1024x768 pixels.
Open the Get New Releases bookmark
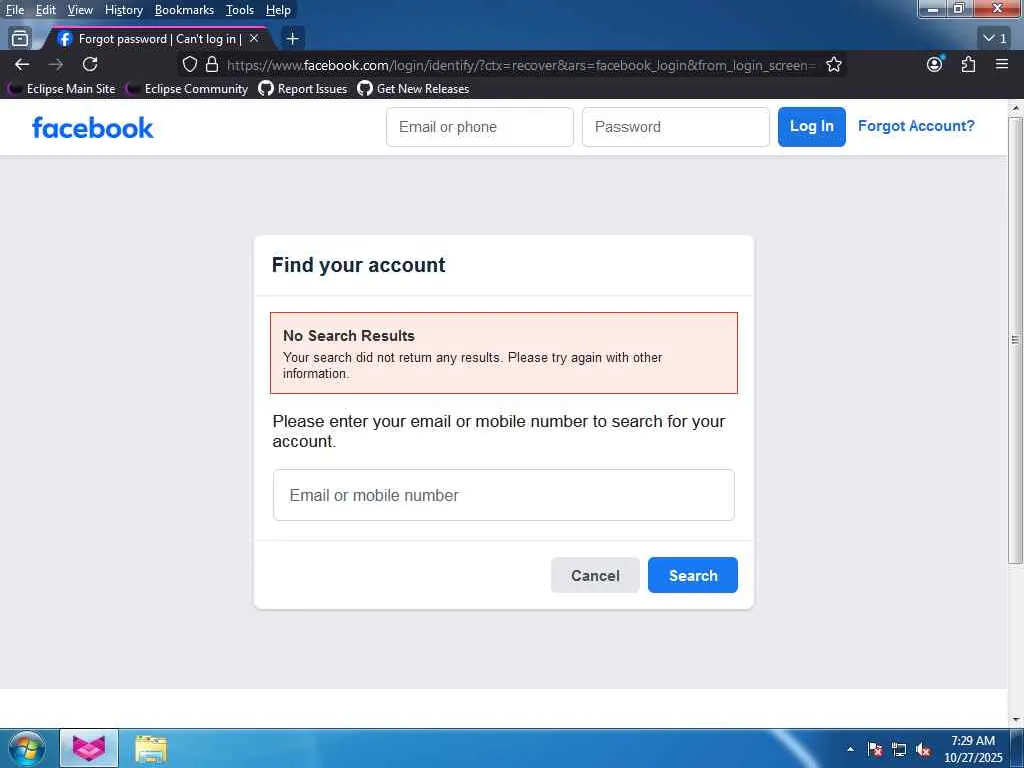[413, 89]
